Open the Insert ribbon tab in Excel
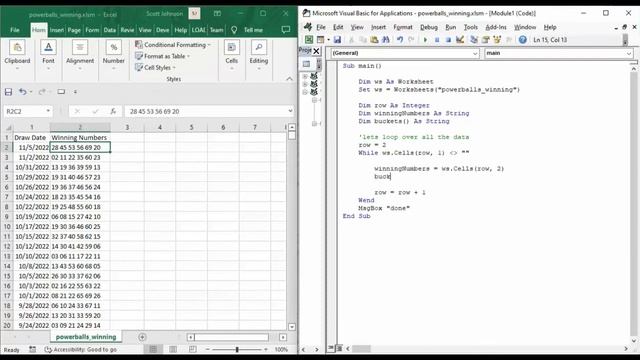This screenshot has width=640, height=360. point(56,30)
